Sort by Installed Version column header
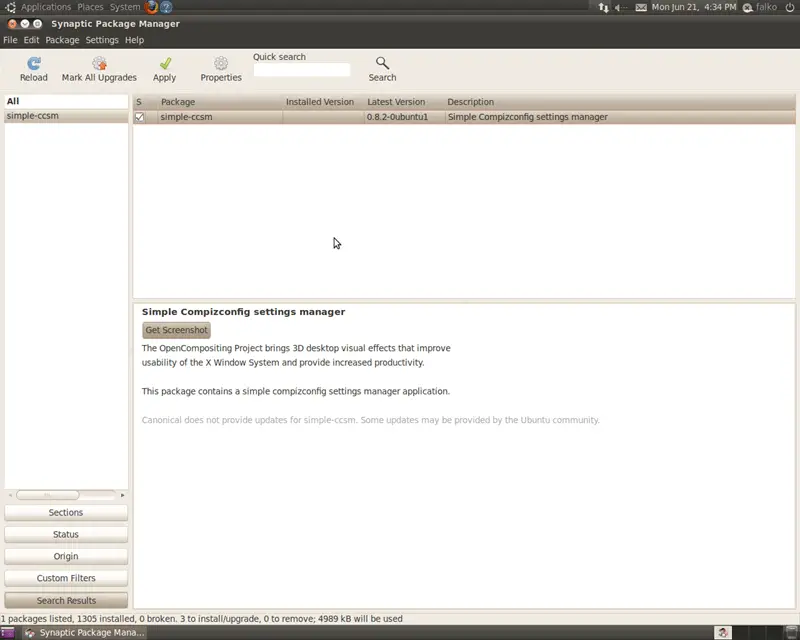800x640 pixels. [323, 102]
